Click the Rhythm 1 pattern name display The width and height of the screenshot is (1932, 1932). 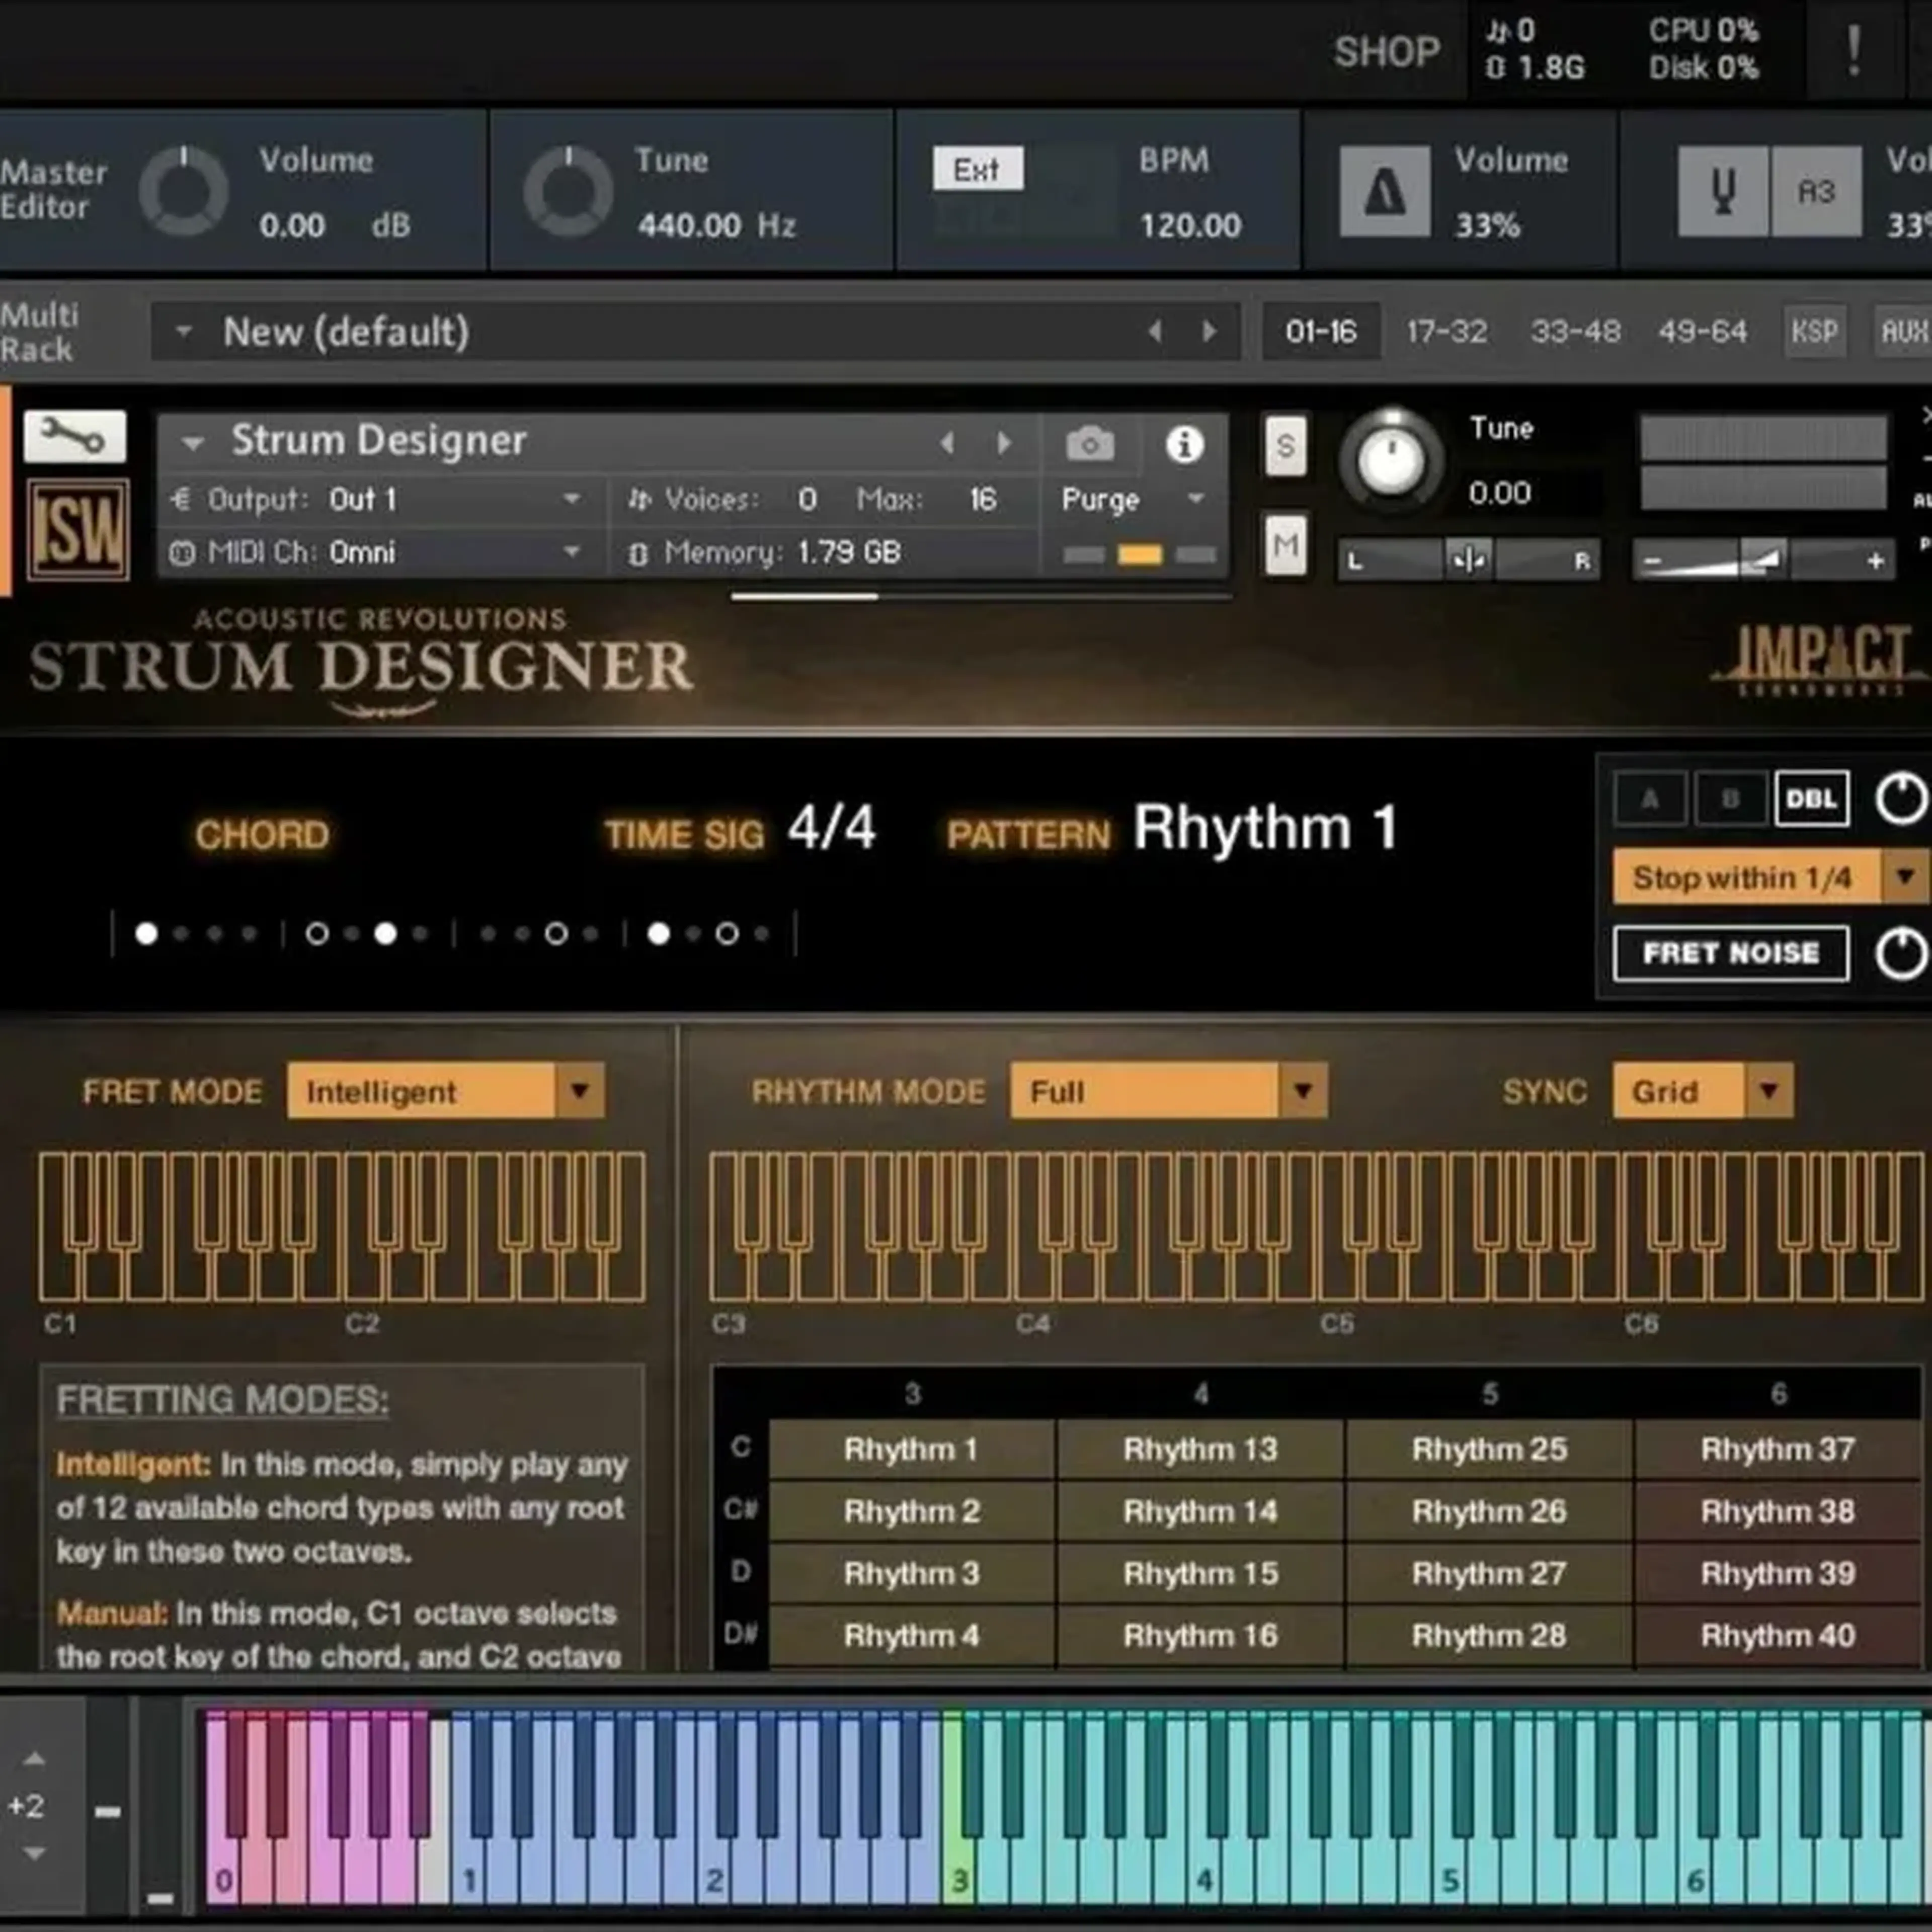pos(1265,828)
